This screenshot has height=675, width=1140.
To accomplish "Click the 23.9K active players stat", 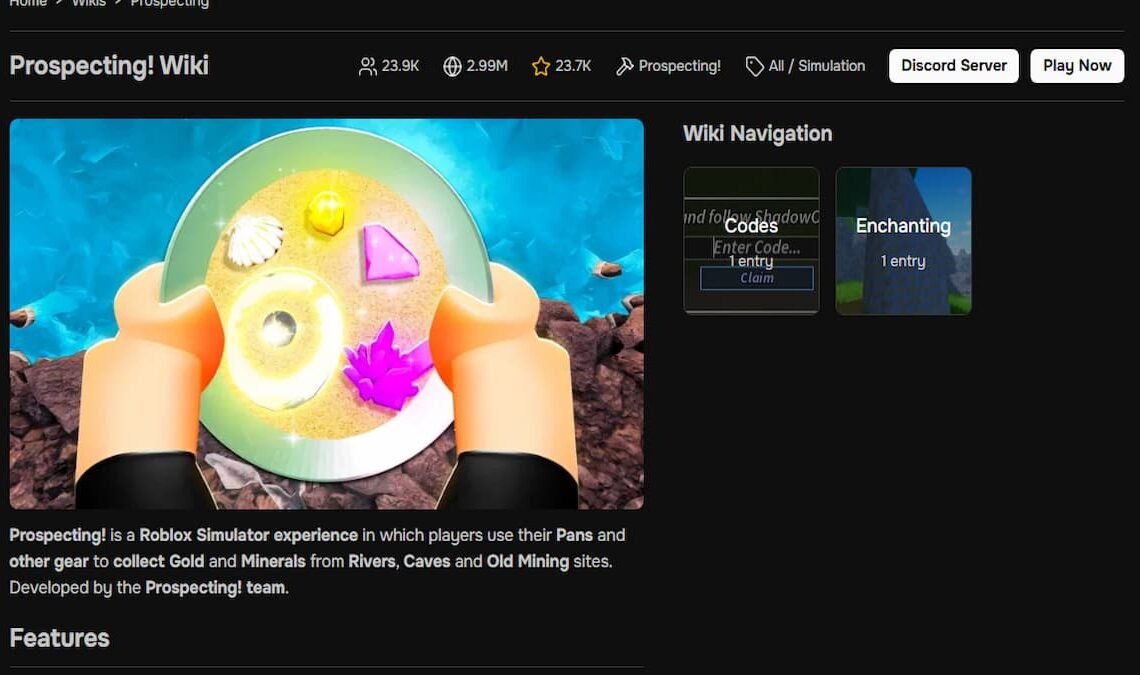I will pyautogui.click(x=400, y=66).
